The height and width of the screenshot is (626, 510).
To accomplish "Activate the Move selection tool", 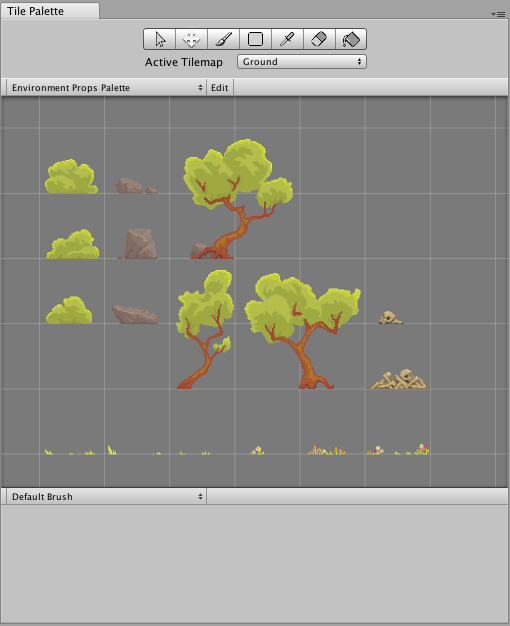I will (191, 39).
